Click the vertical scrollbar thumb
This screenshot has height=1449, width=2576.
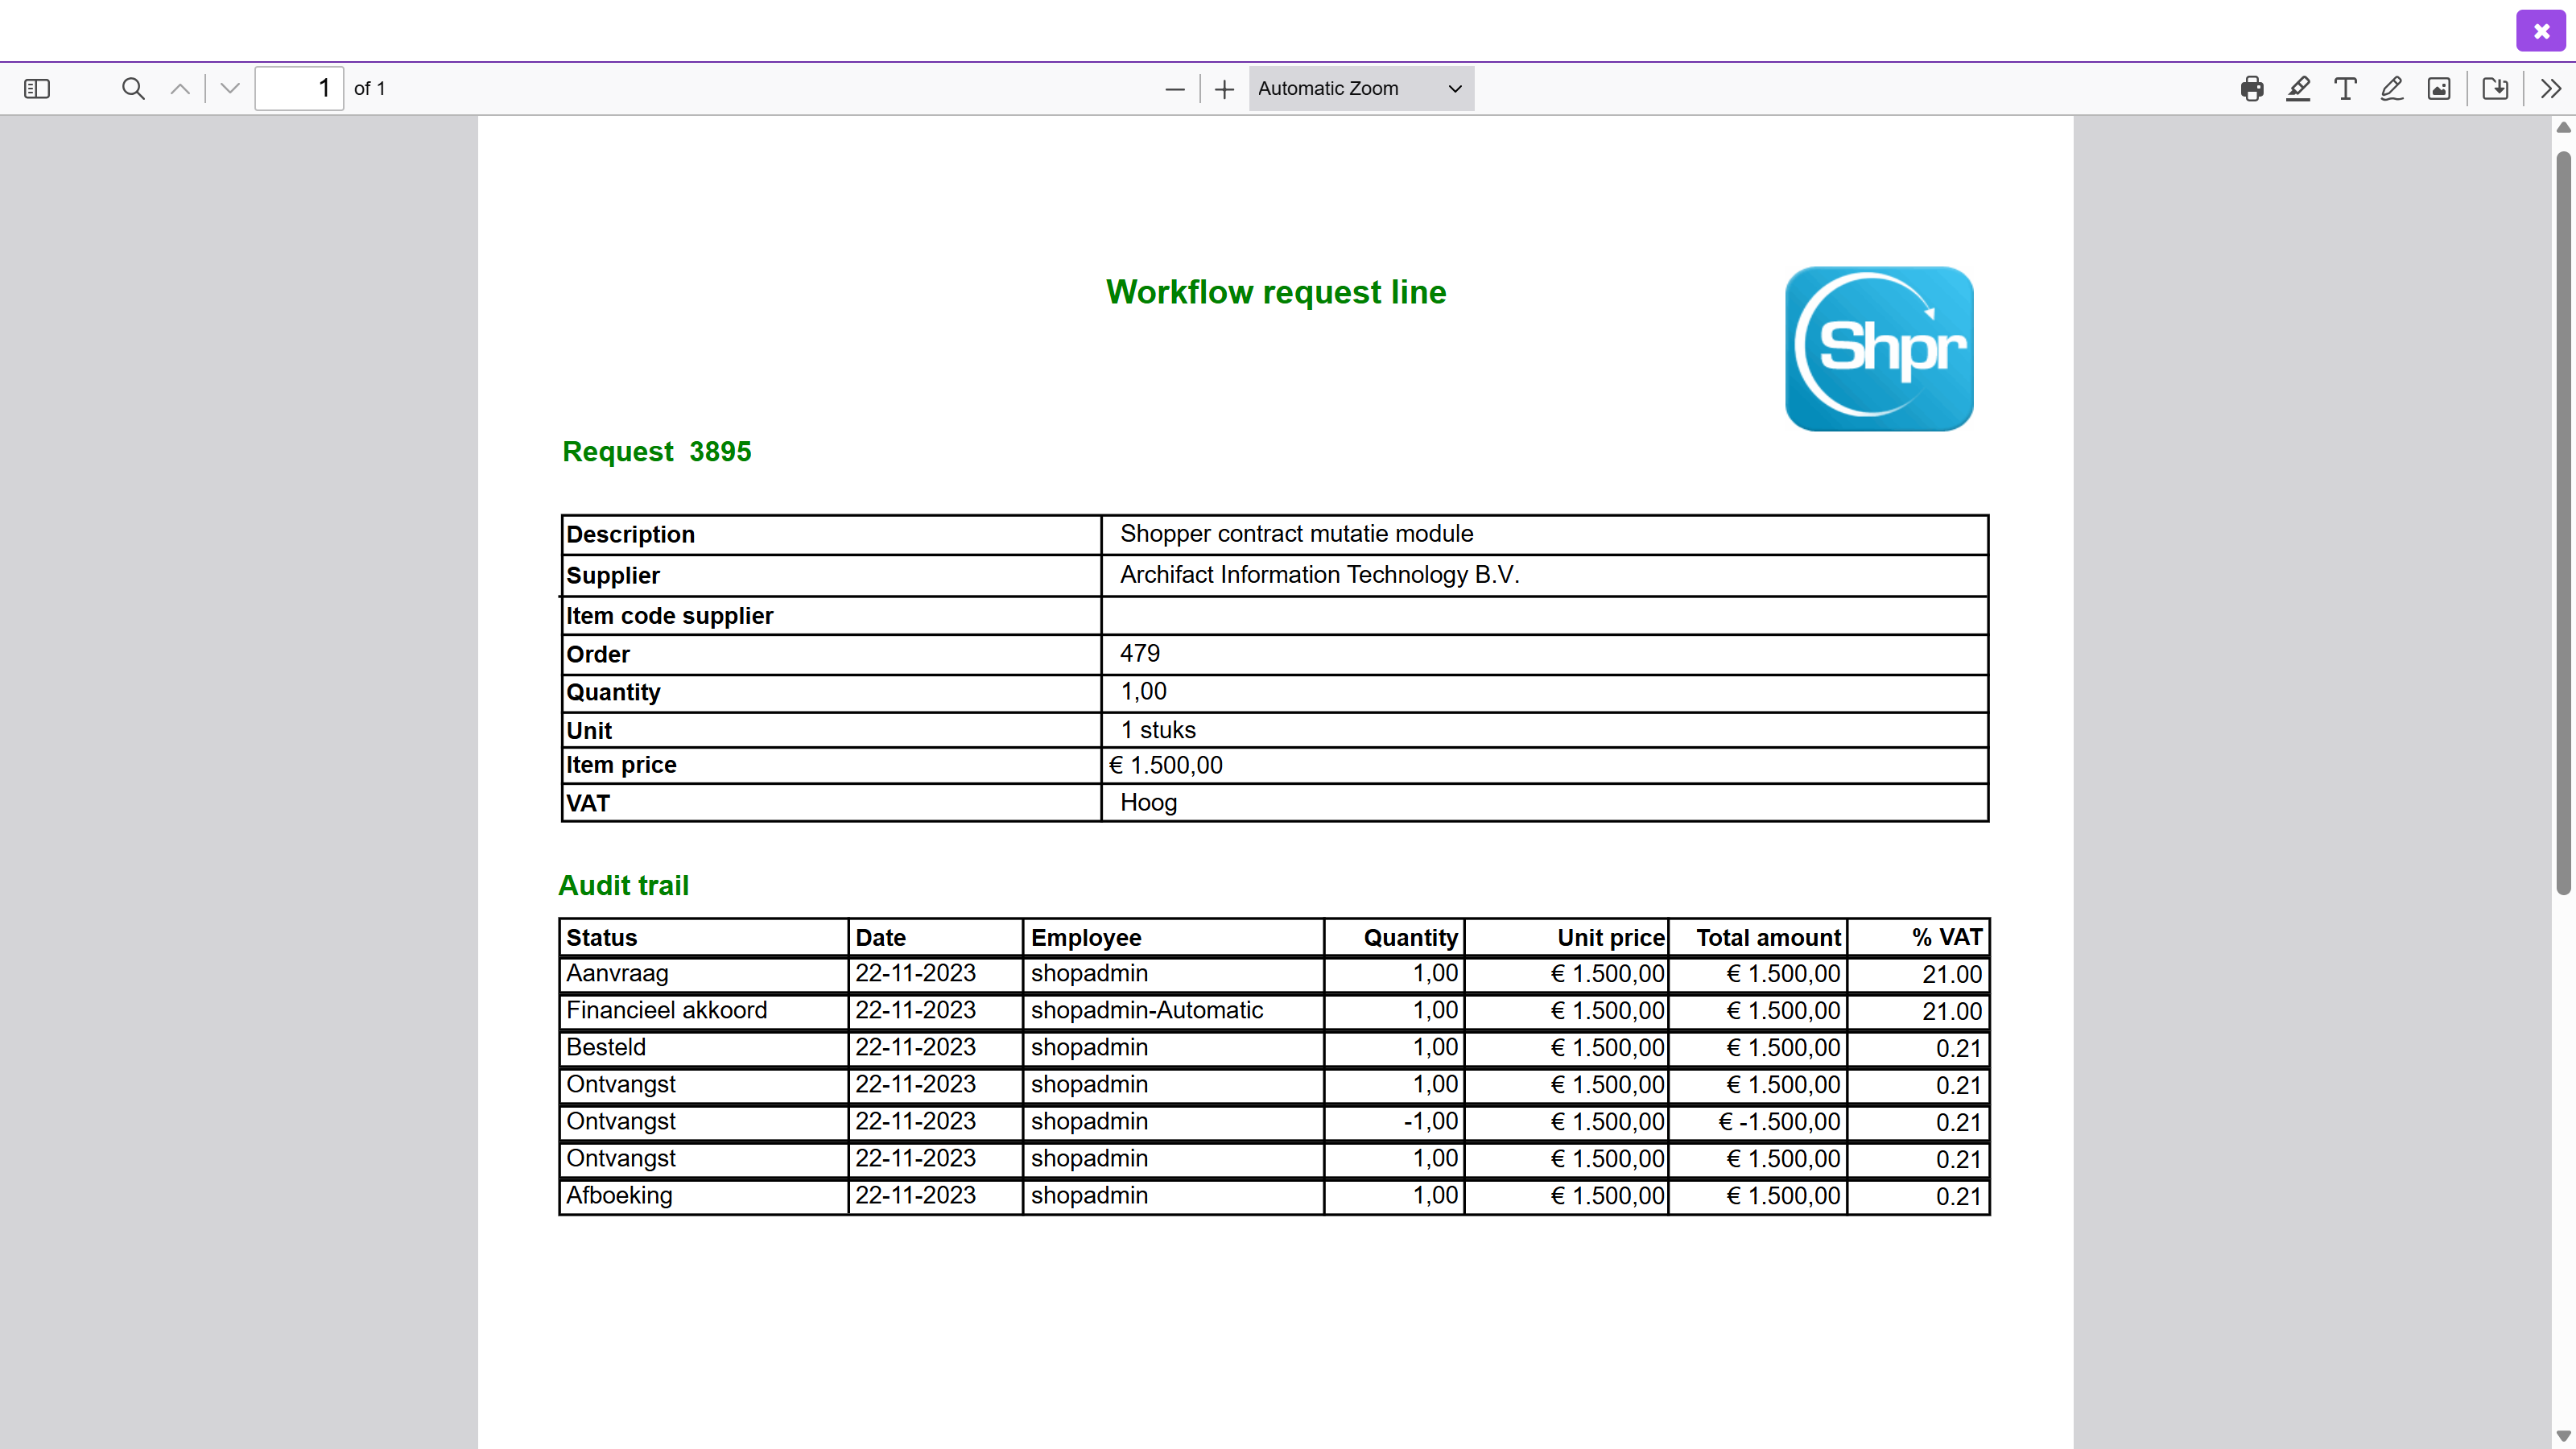(x=2563, y=523)
